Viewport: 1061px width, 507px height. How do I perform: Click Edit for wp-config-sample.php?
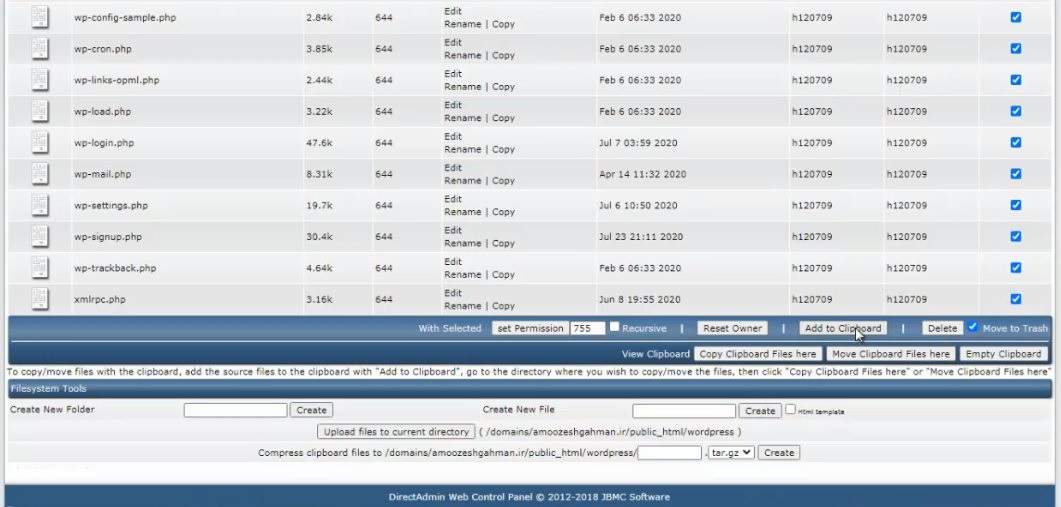453,11
